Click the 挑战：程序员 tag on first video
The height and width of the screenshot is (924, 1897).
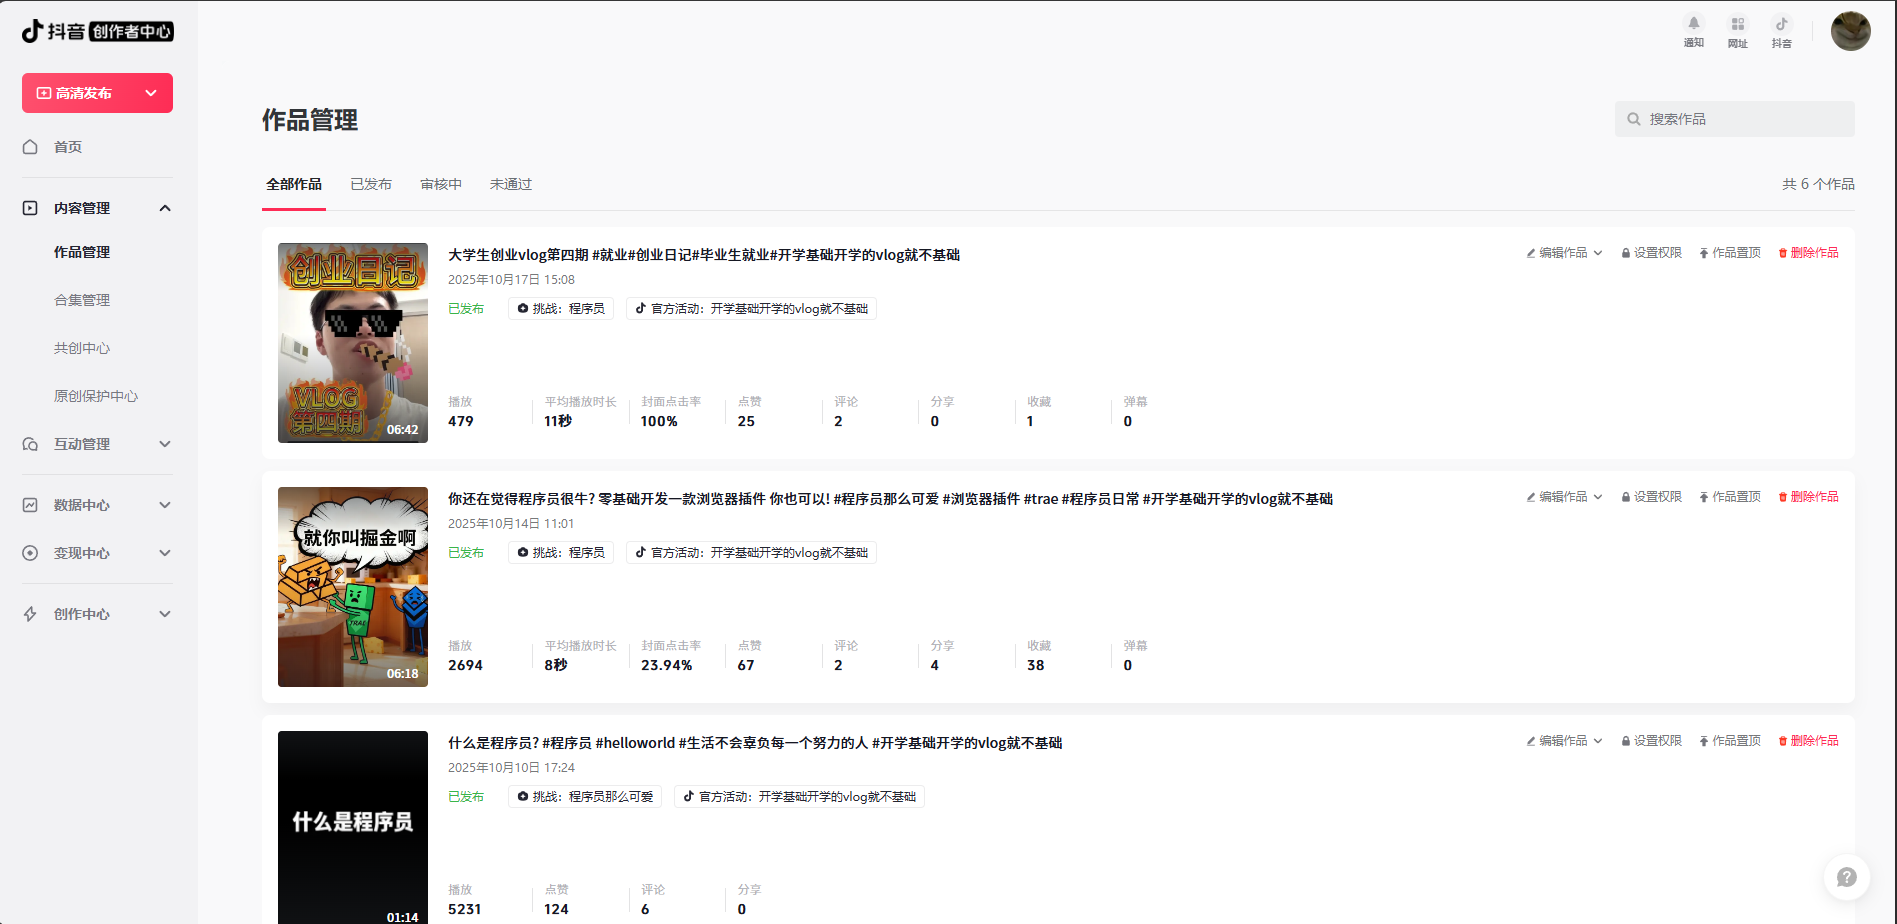click(560, 308)
